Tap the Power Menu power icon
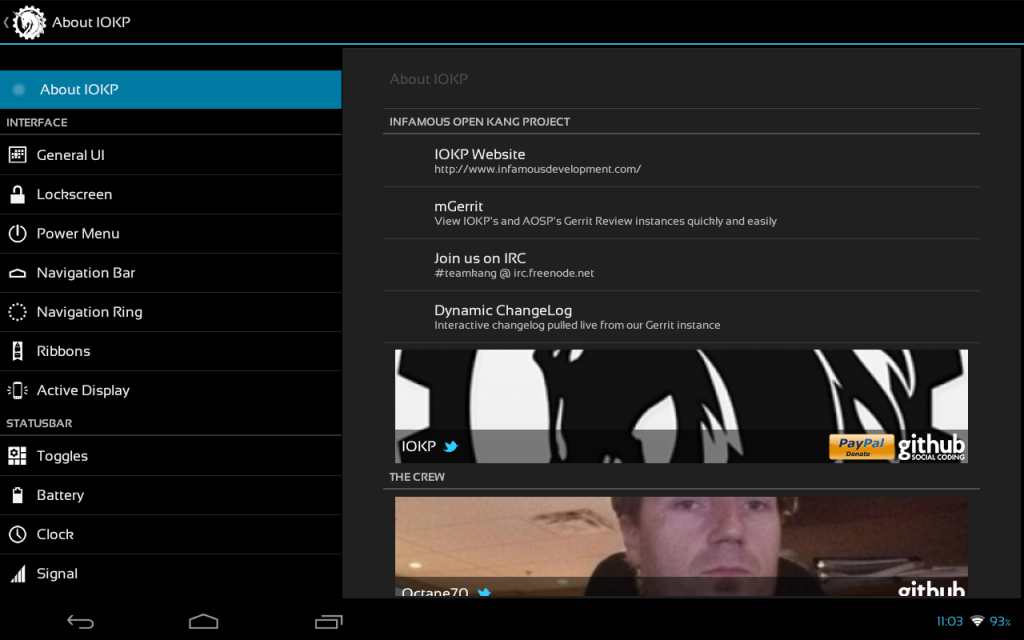Viewport: 1024px width, 640px height. pyautogui.click(x=18, y=233)
